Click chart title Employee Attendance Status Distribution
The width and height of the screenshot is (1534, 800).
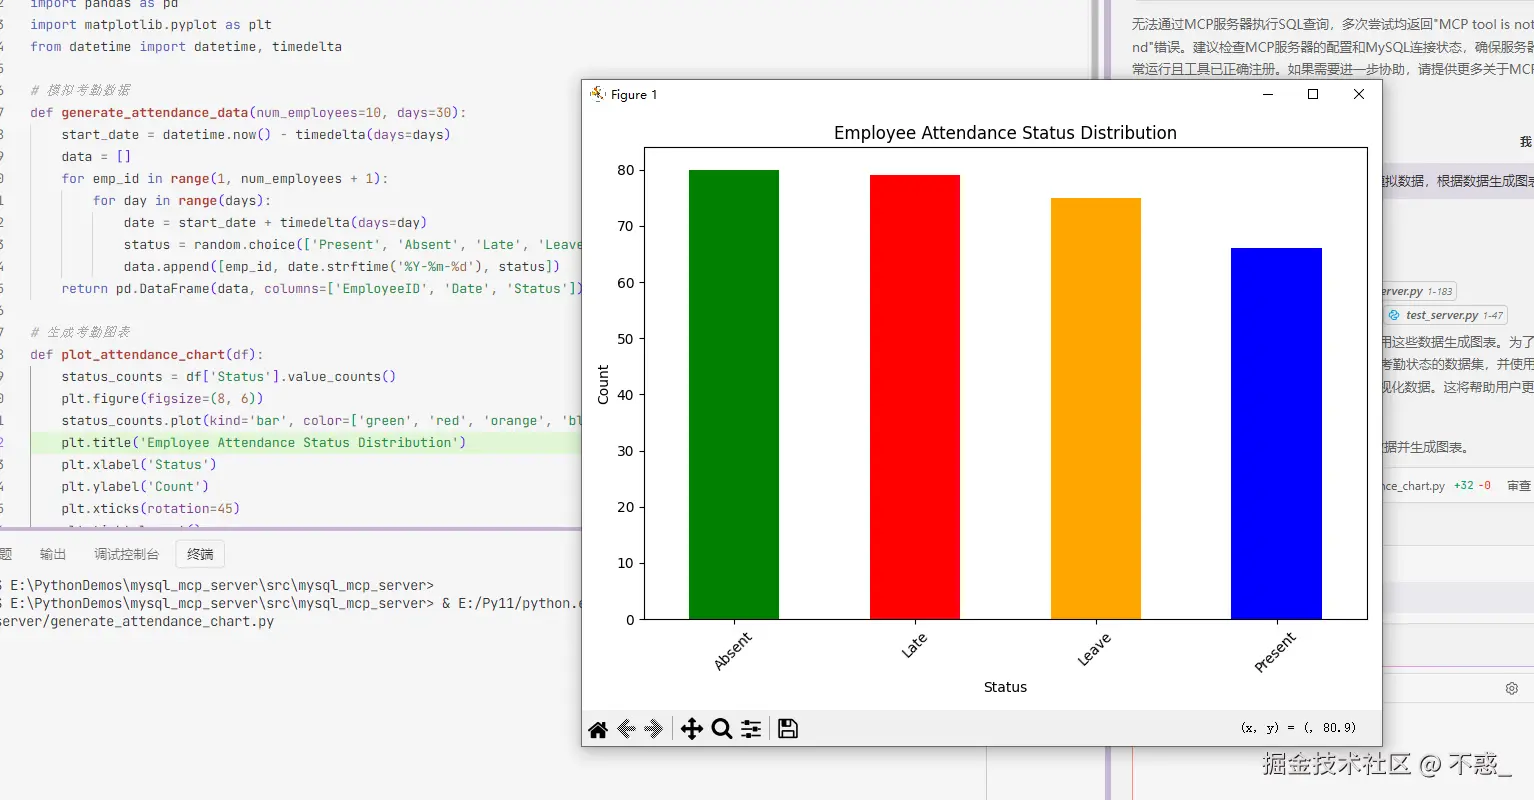[1005, 133]
